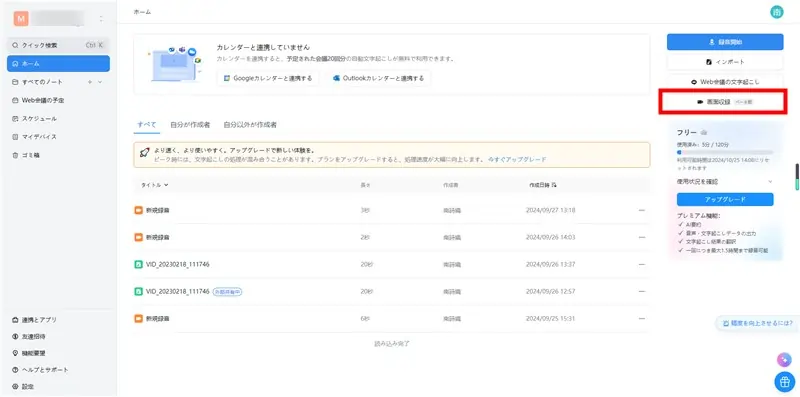Screen dimensions: 800x397
Task: Open more options for the 2024/09/27 13:18 row
Action: 642,210
